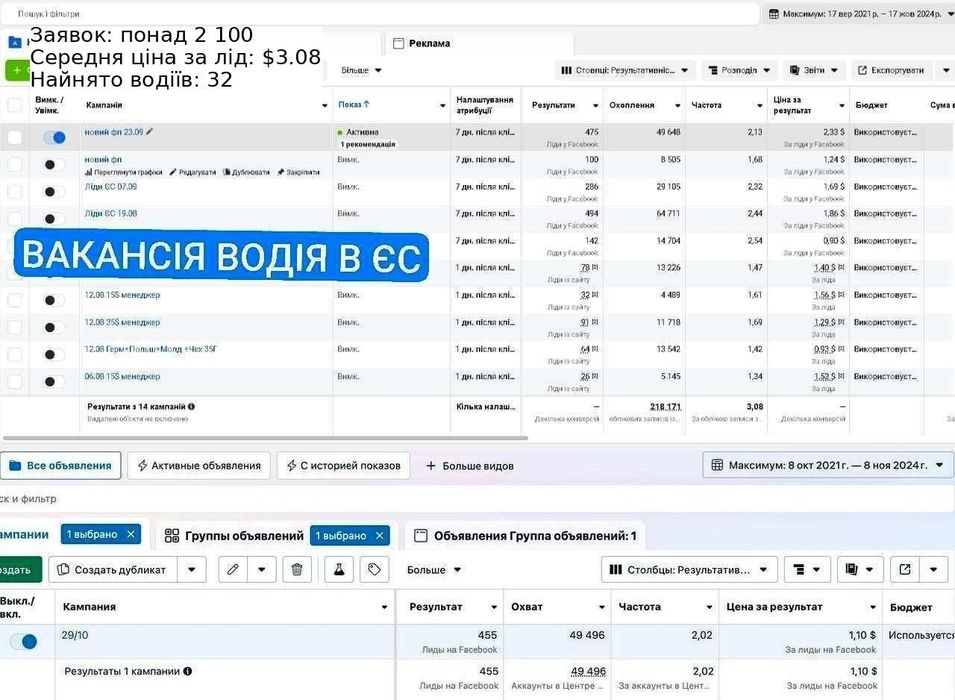955x700 pixels.
Task: Click 'Переглянути графіки' chart action
Action: 124,172
